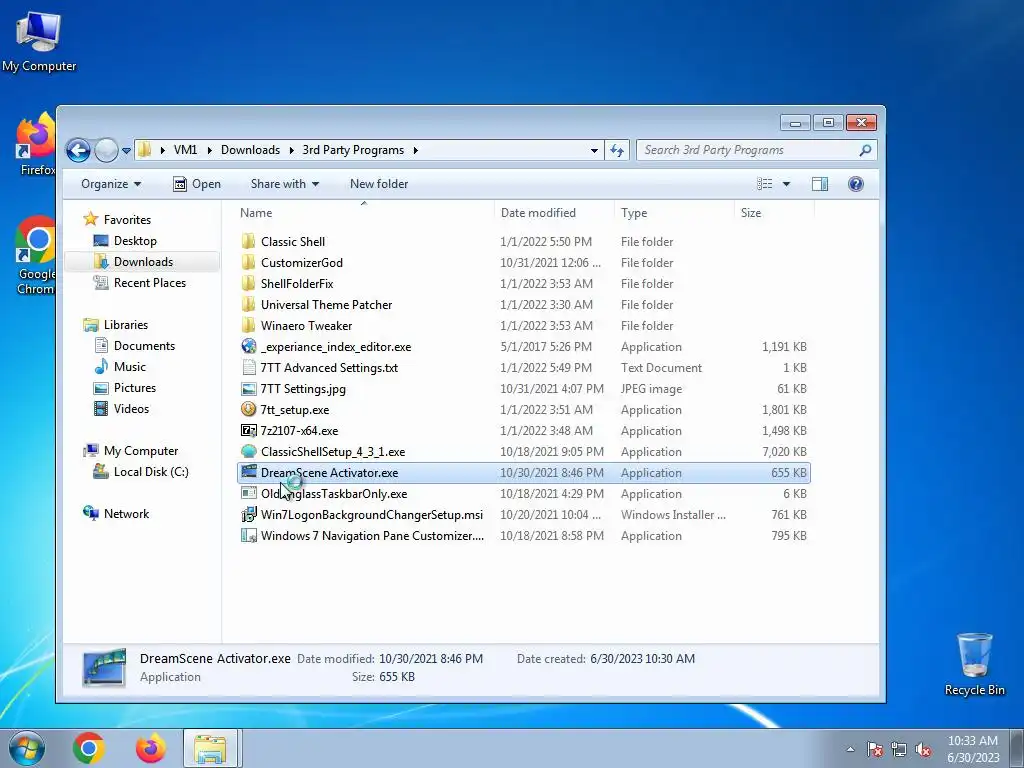Open Pictures library in navigation pane

[135, 387]
